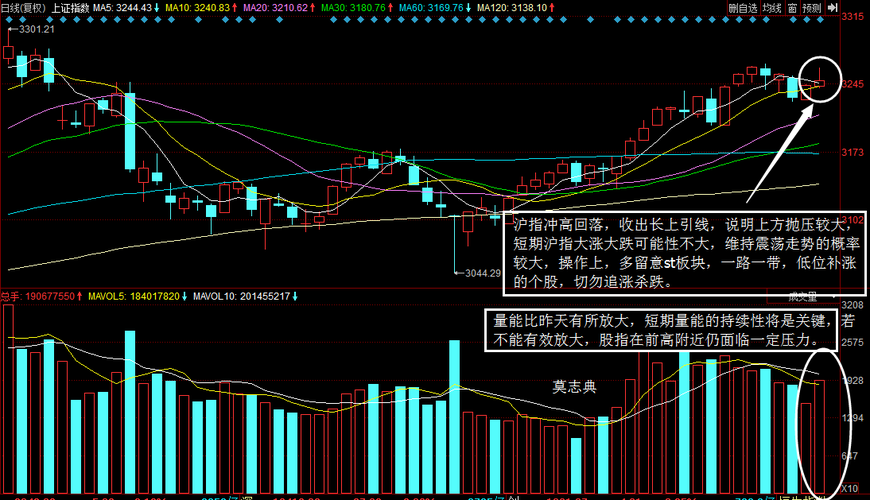This screenshot has height=500, width=870.
Task: Open the 成交量 indicator selector
Action: coord(803,297)
